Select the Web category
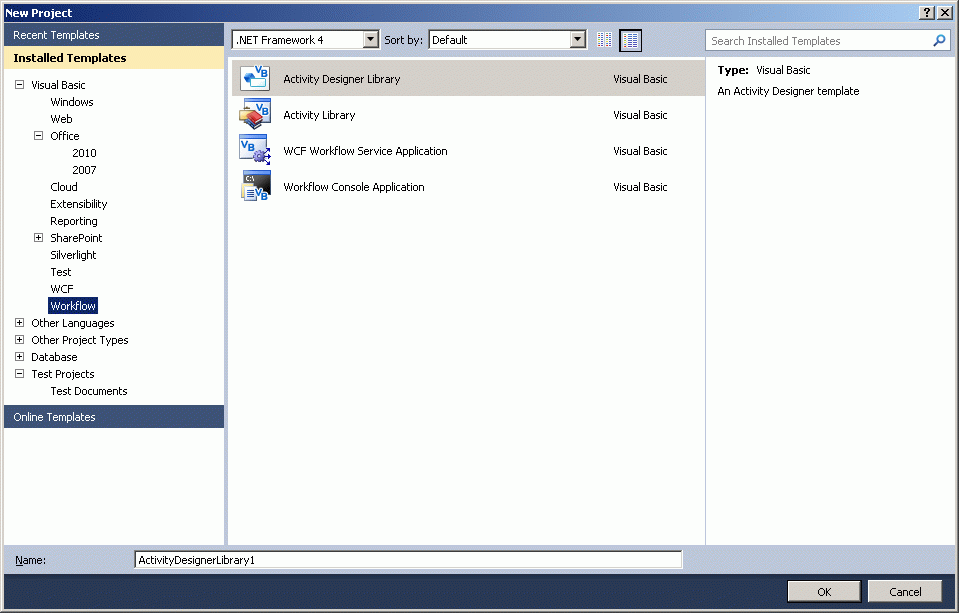The width and height of the screenshot is (959, 613). (x=61, y=119)
